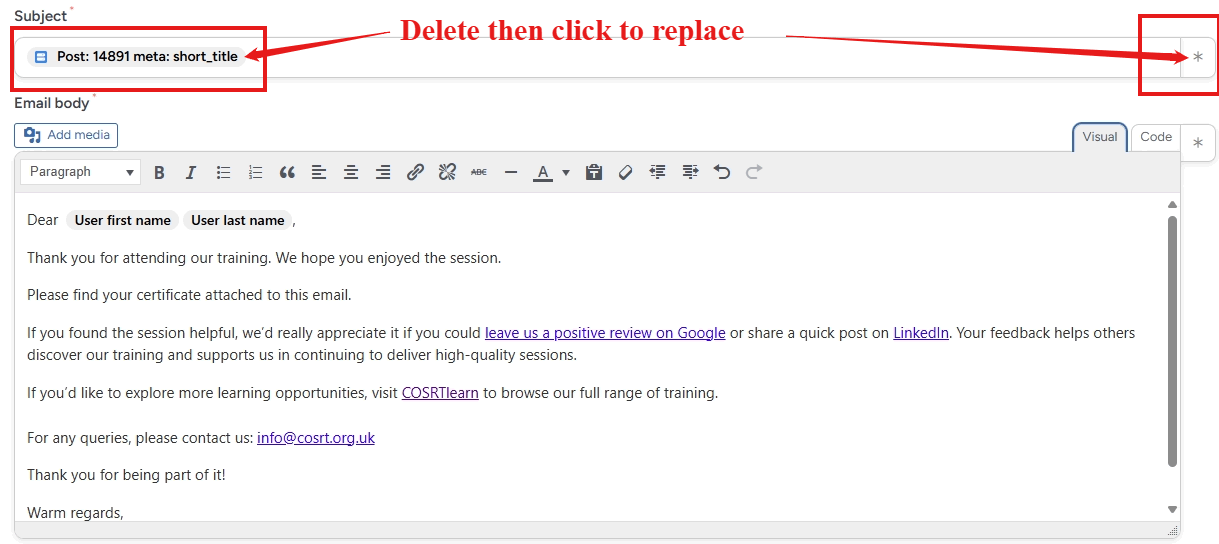Click the 'Thank you for attending our training' sentence

pyautogui.click(x=149, y=258)
